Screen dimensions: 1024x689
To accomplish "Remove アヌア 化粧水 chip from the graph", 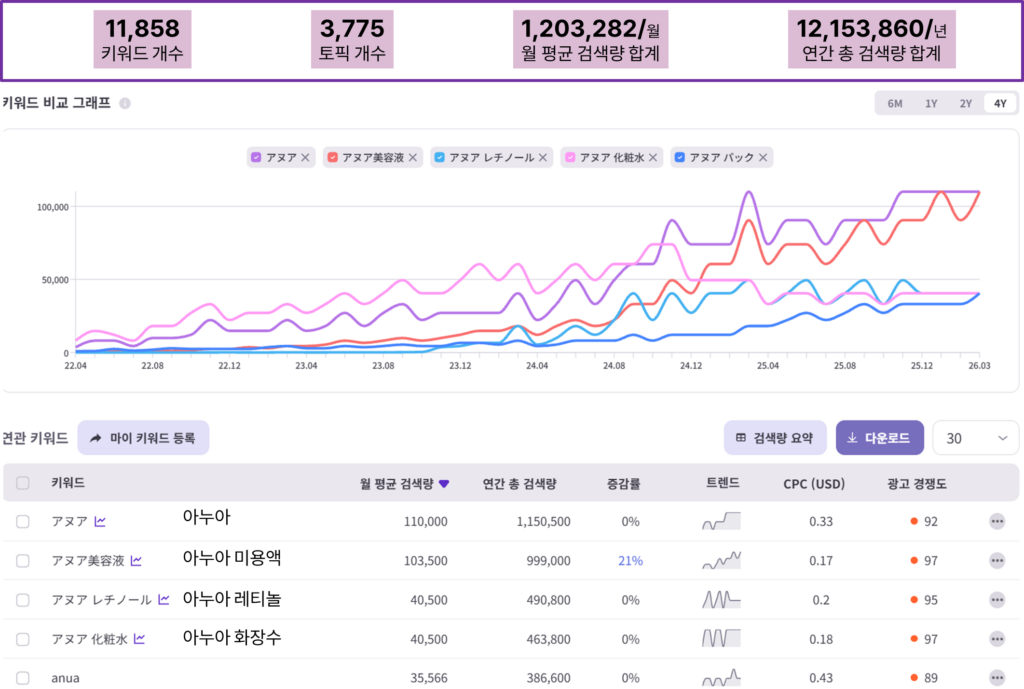I will pos(653,157).
